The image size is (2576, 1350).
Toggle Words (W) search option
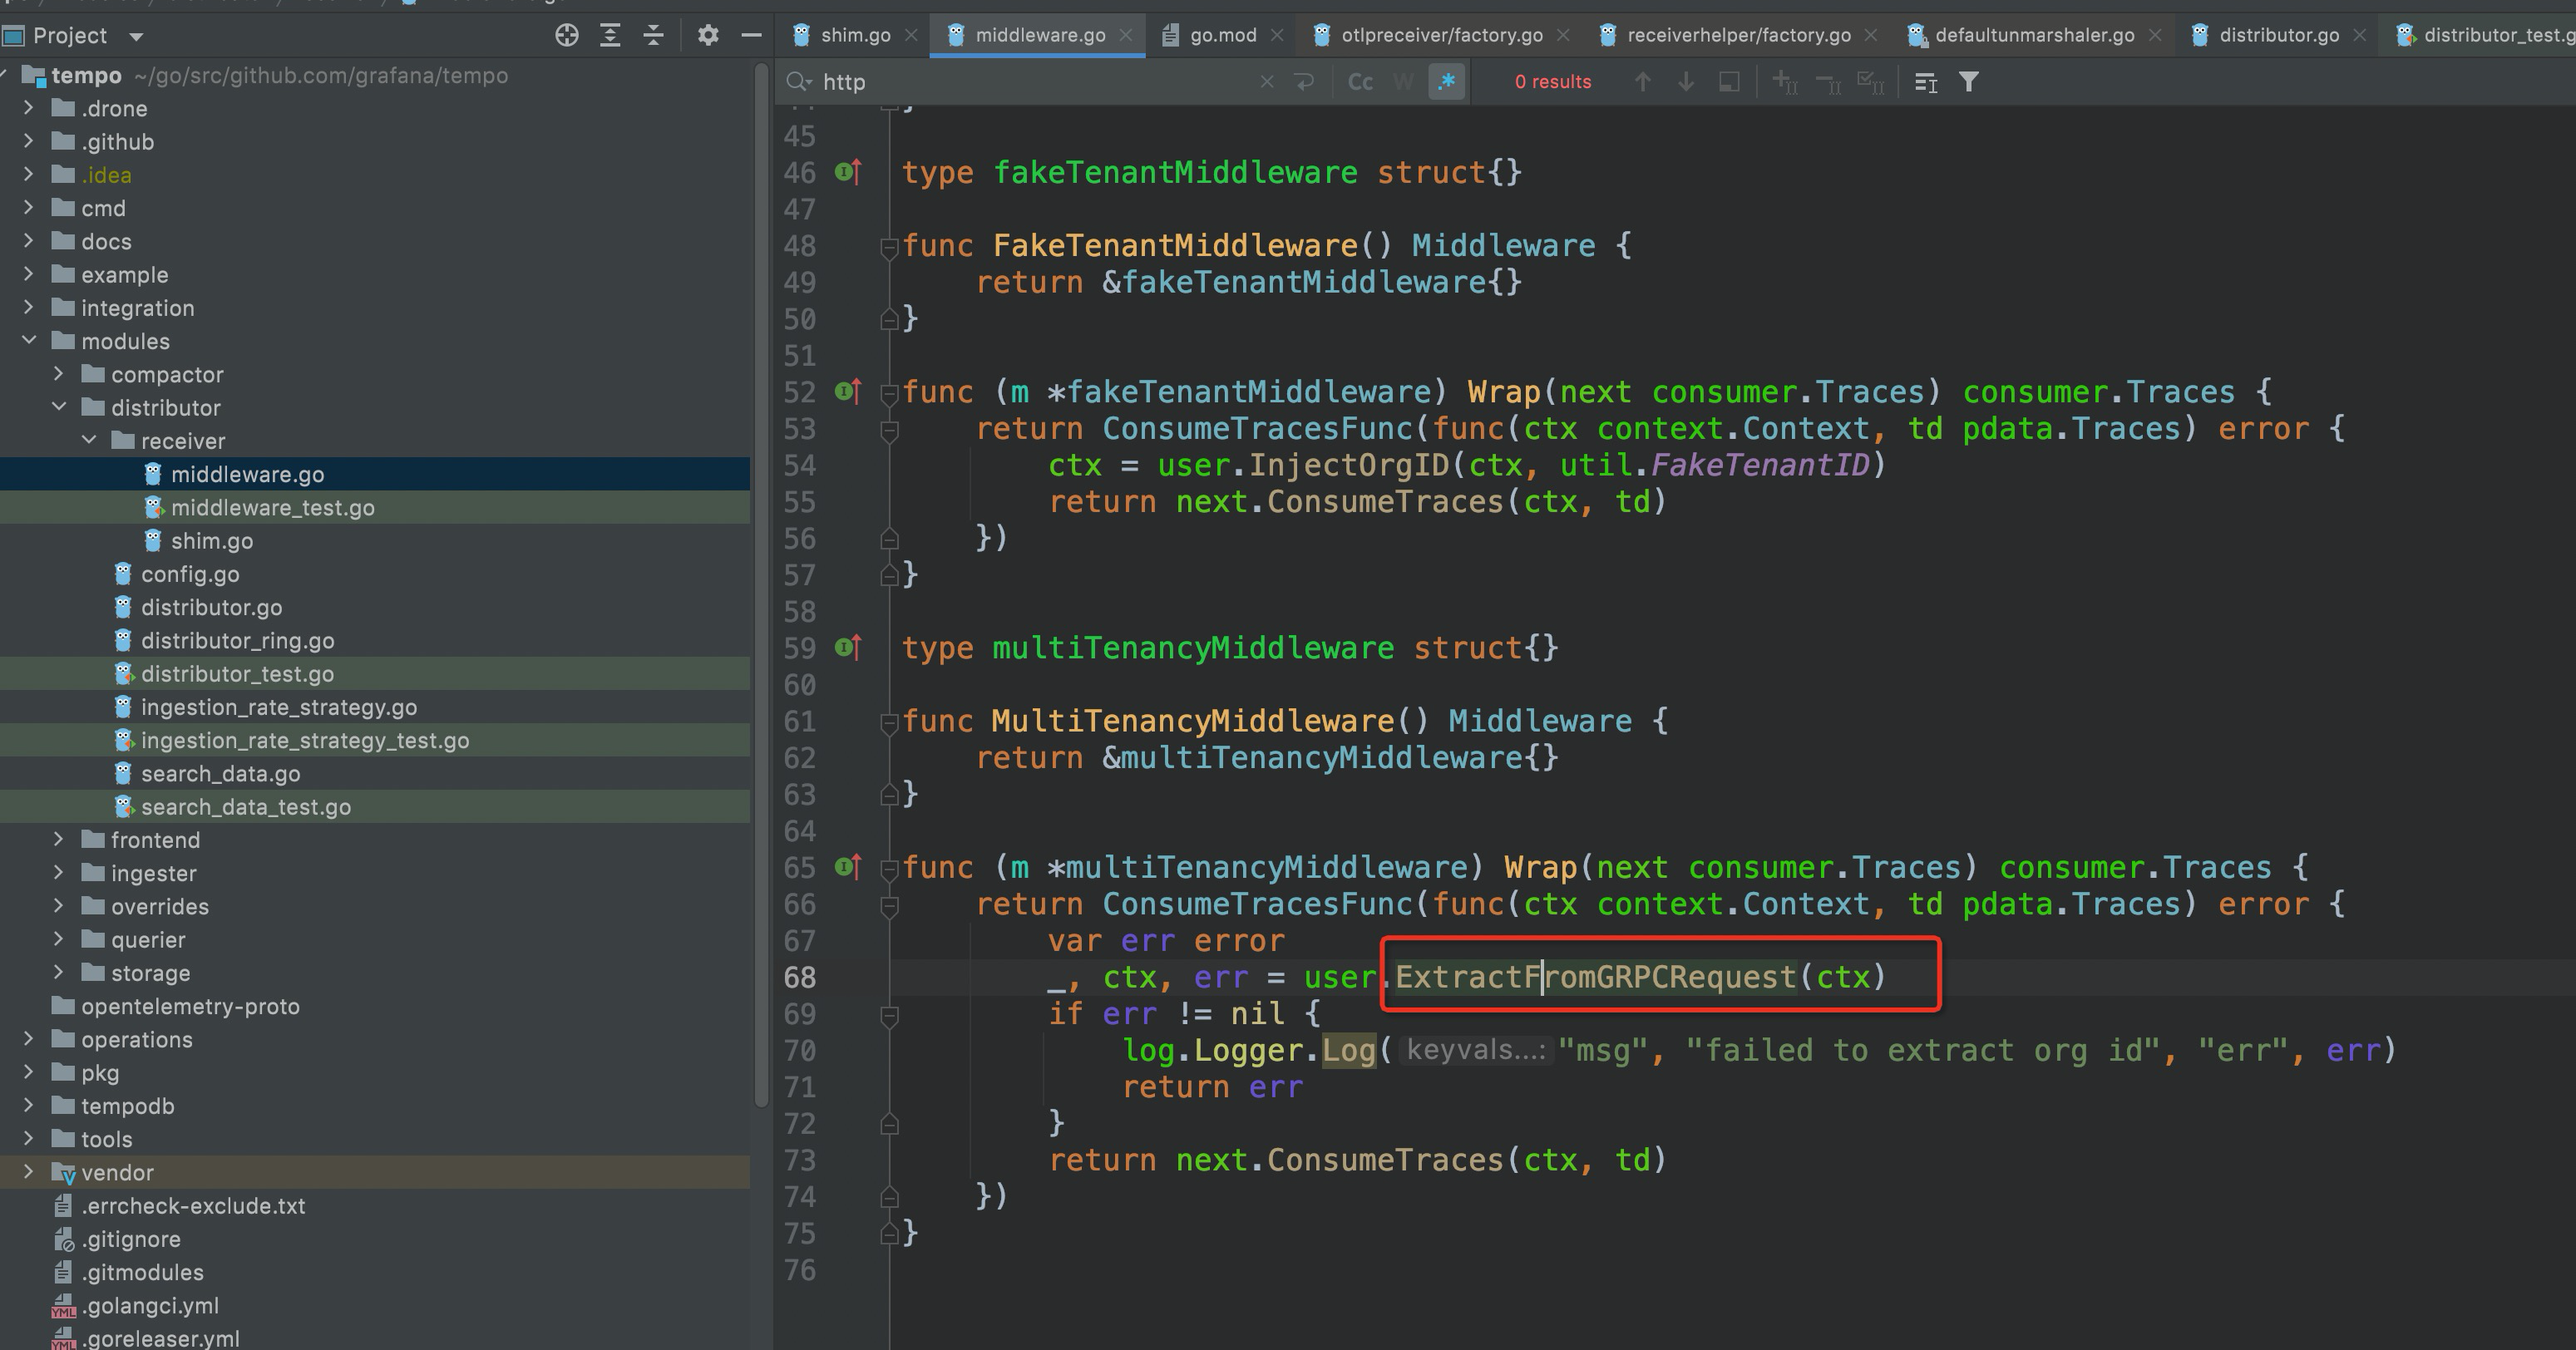pos(1403,82)
